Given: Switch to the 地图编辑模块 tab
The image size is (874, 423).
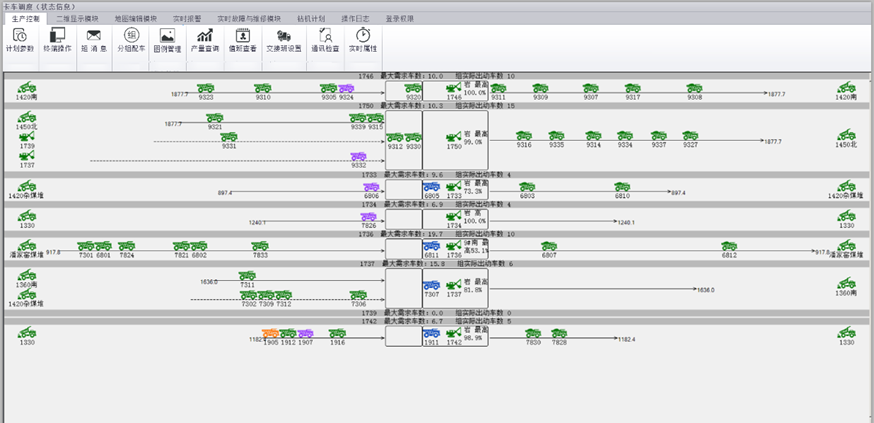Looking at the screenshot, I should (x=135, y=18).
